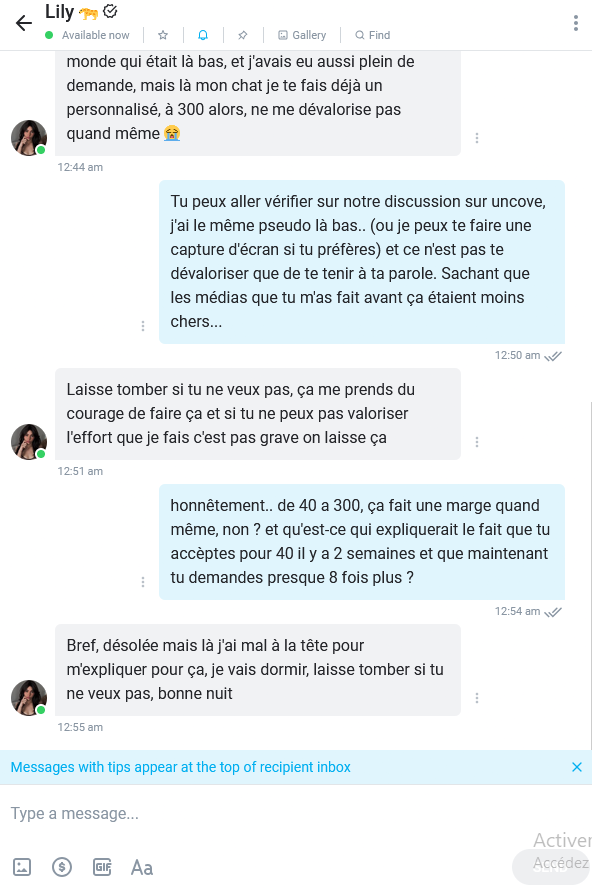
Task: Open options for the 12:44 am message
Action: pyautogui.click(x=477, y=138)
